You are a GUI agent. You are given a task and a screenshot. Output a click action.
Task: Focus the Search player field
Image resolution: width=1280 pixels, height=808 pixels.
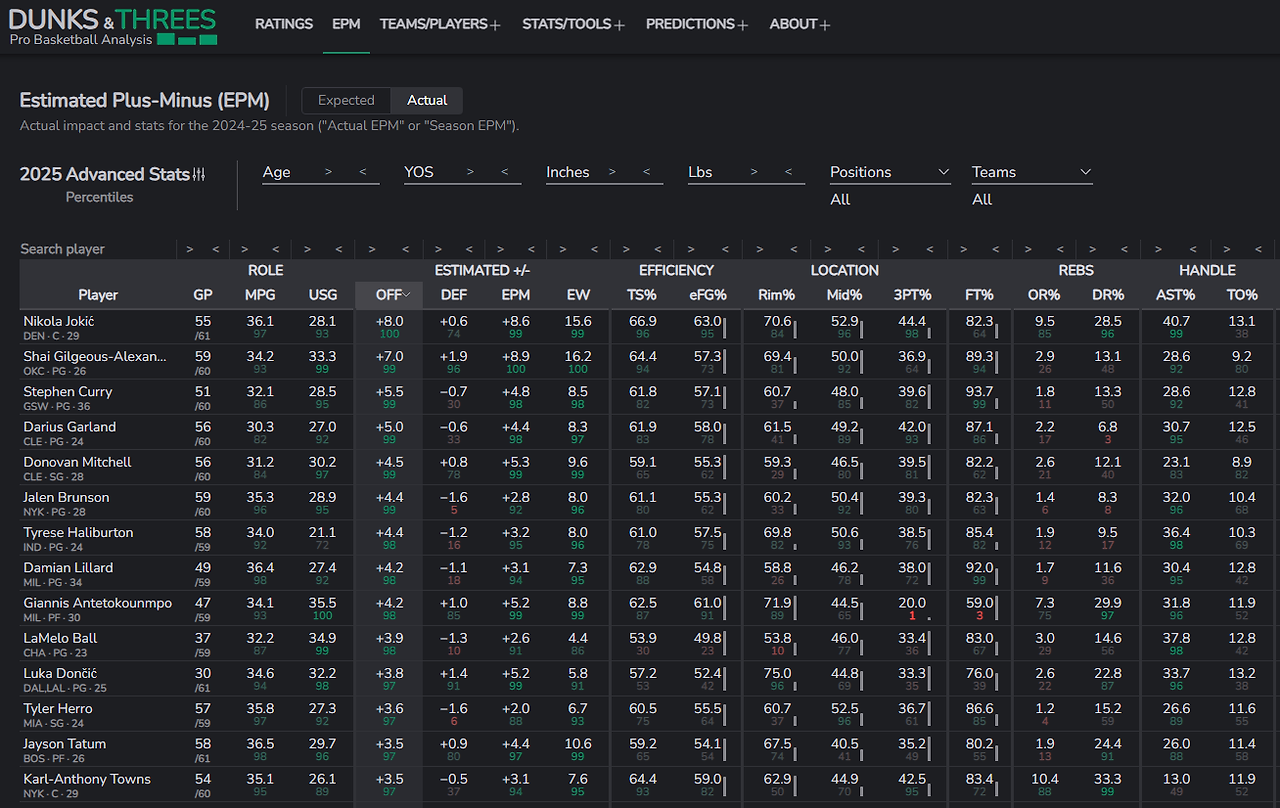(96, 249)
